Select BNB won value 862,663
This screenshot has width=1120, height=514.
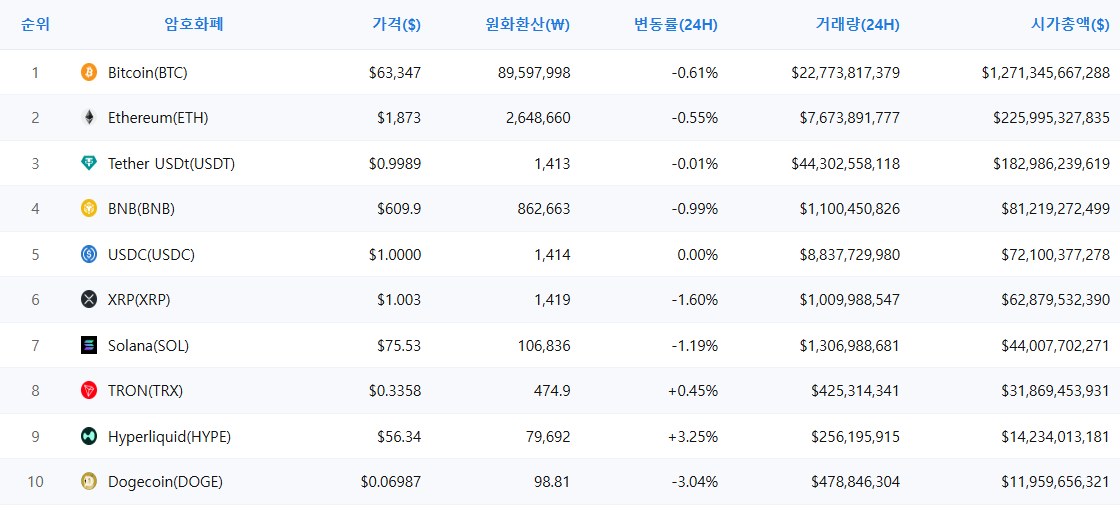point(544,208)
